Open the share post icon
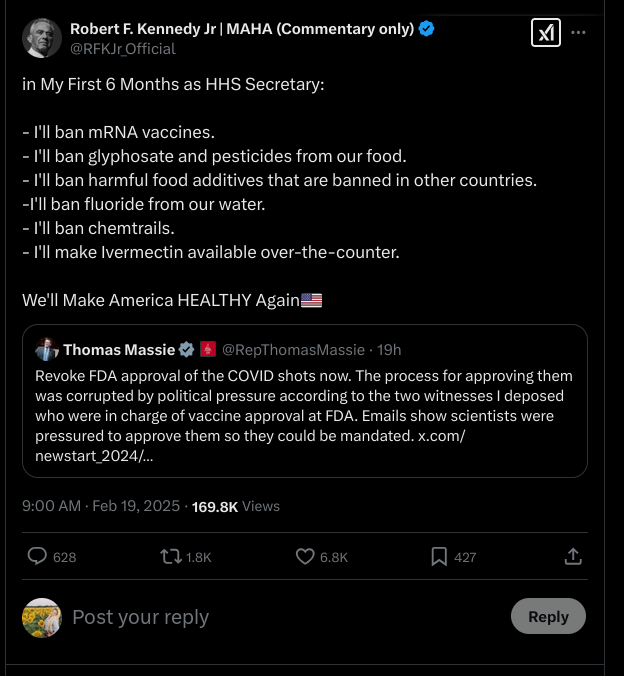The height and width of the screenshot is (676, 624). (x=573, y=556)
